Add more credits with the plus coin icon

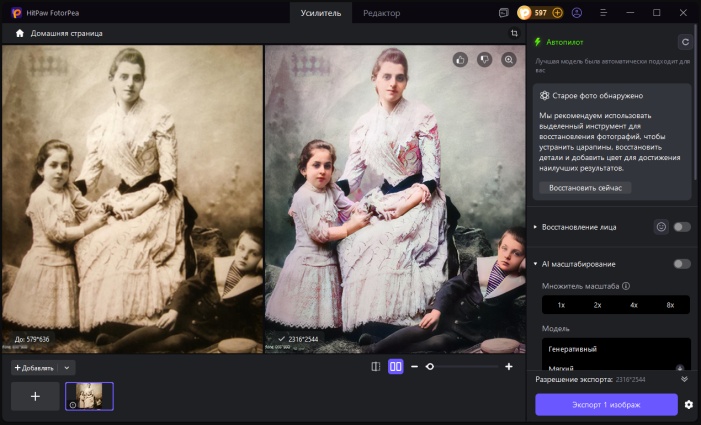tap(557, 13)
